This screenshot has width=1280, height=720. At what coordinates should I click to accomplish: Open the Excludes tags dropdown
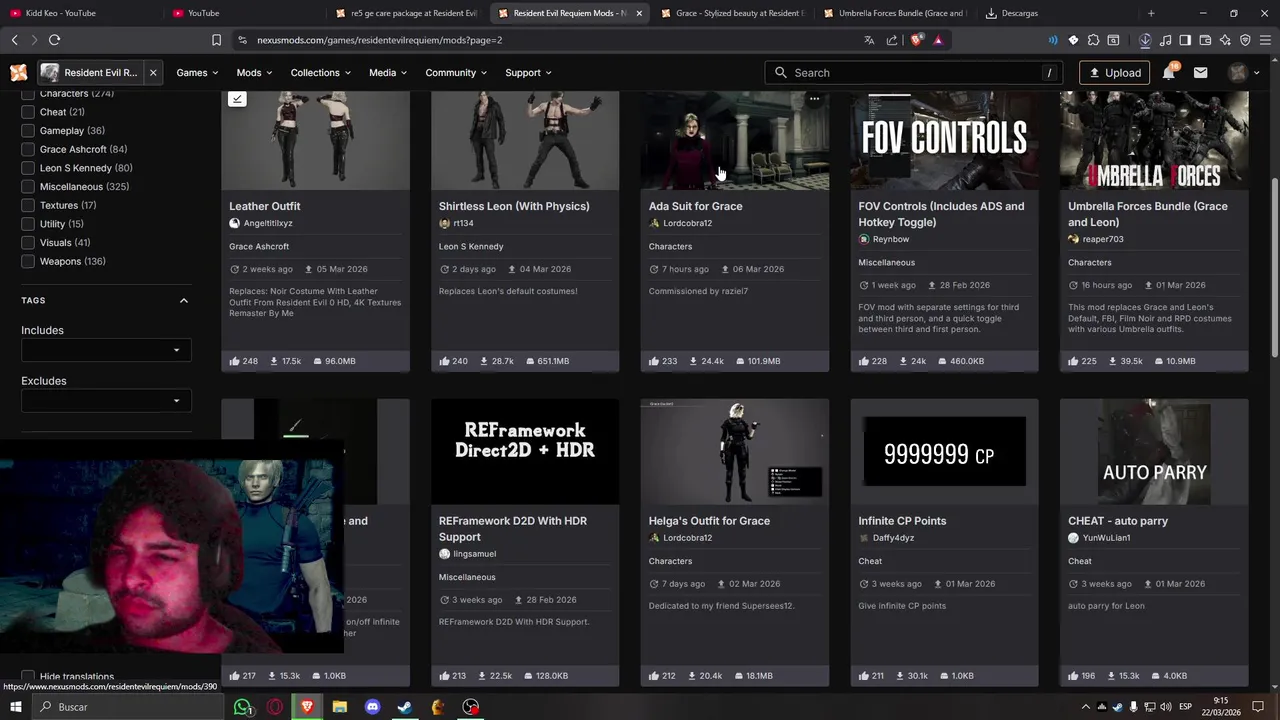106,401
